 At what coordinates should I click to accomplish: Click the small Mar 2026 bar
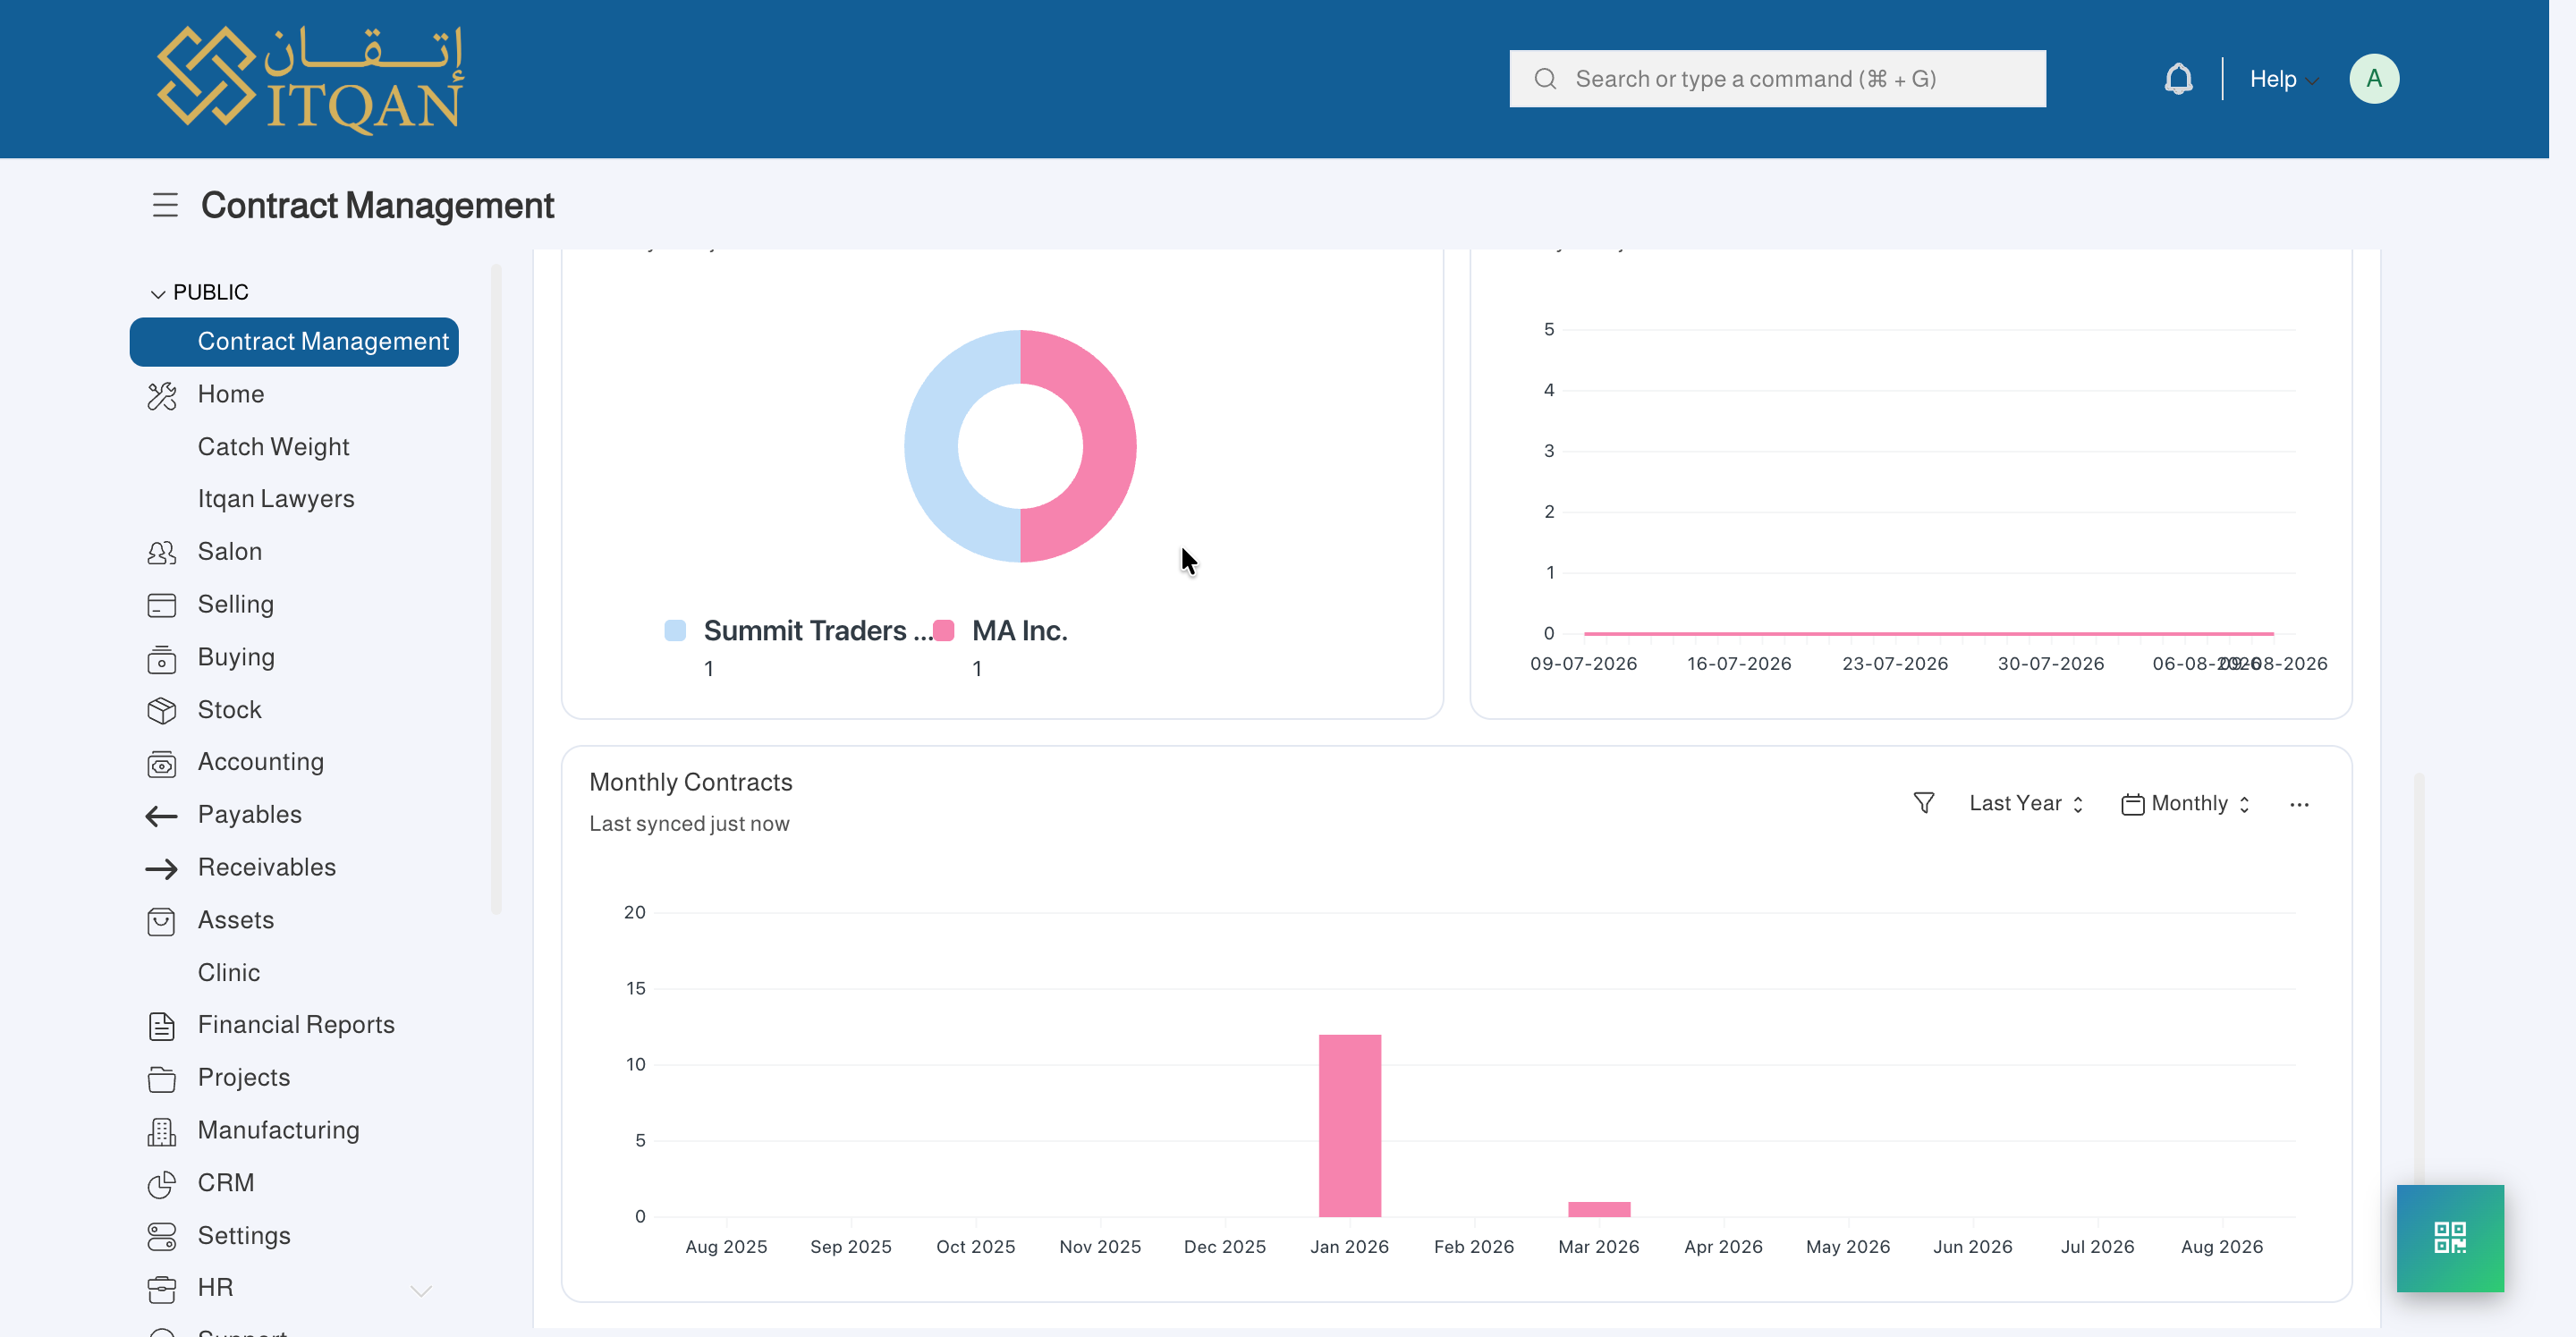point(1598,1209)
